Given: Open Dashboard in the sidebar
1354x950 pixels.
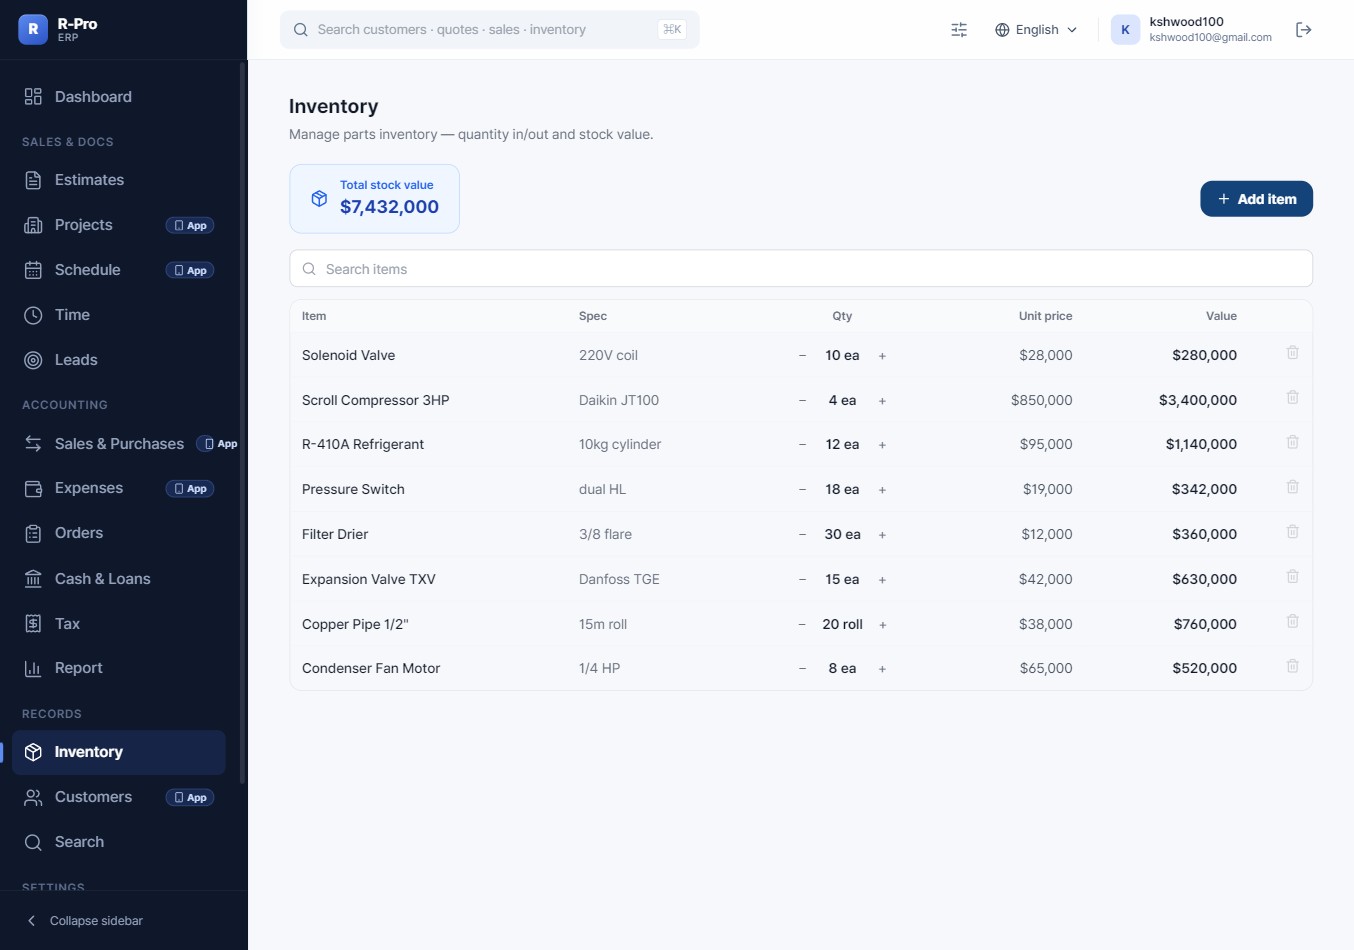Looking at the screenshot, I should [119, 97].
